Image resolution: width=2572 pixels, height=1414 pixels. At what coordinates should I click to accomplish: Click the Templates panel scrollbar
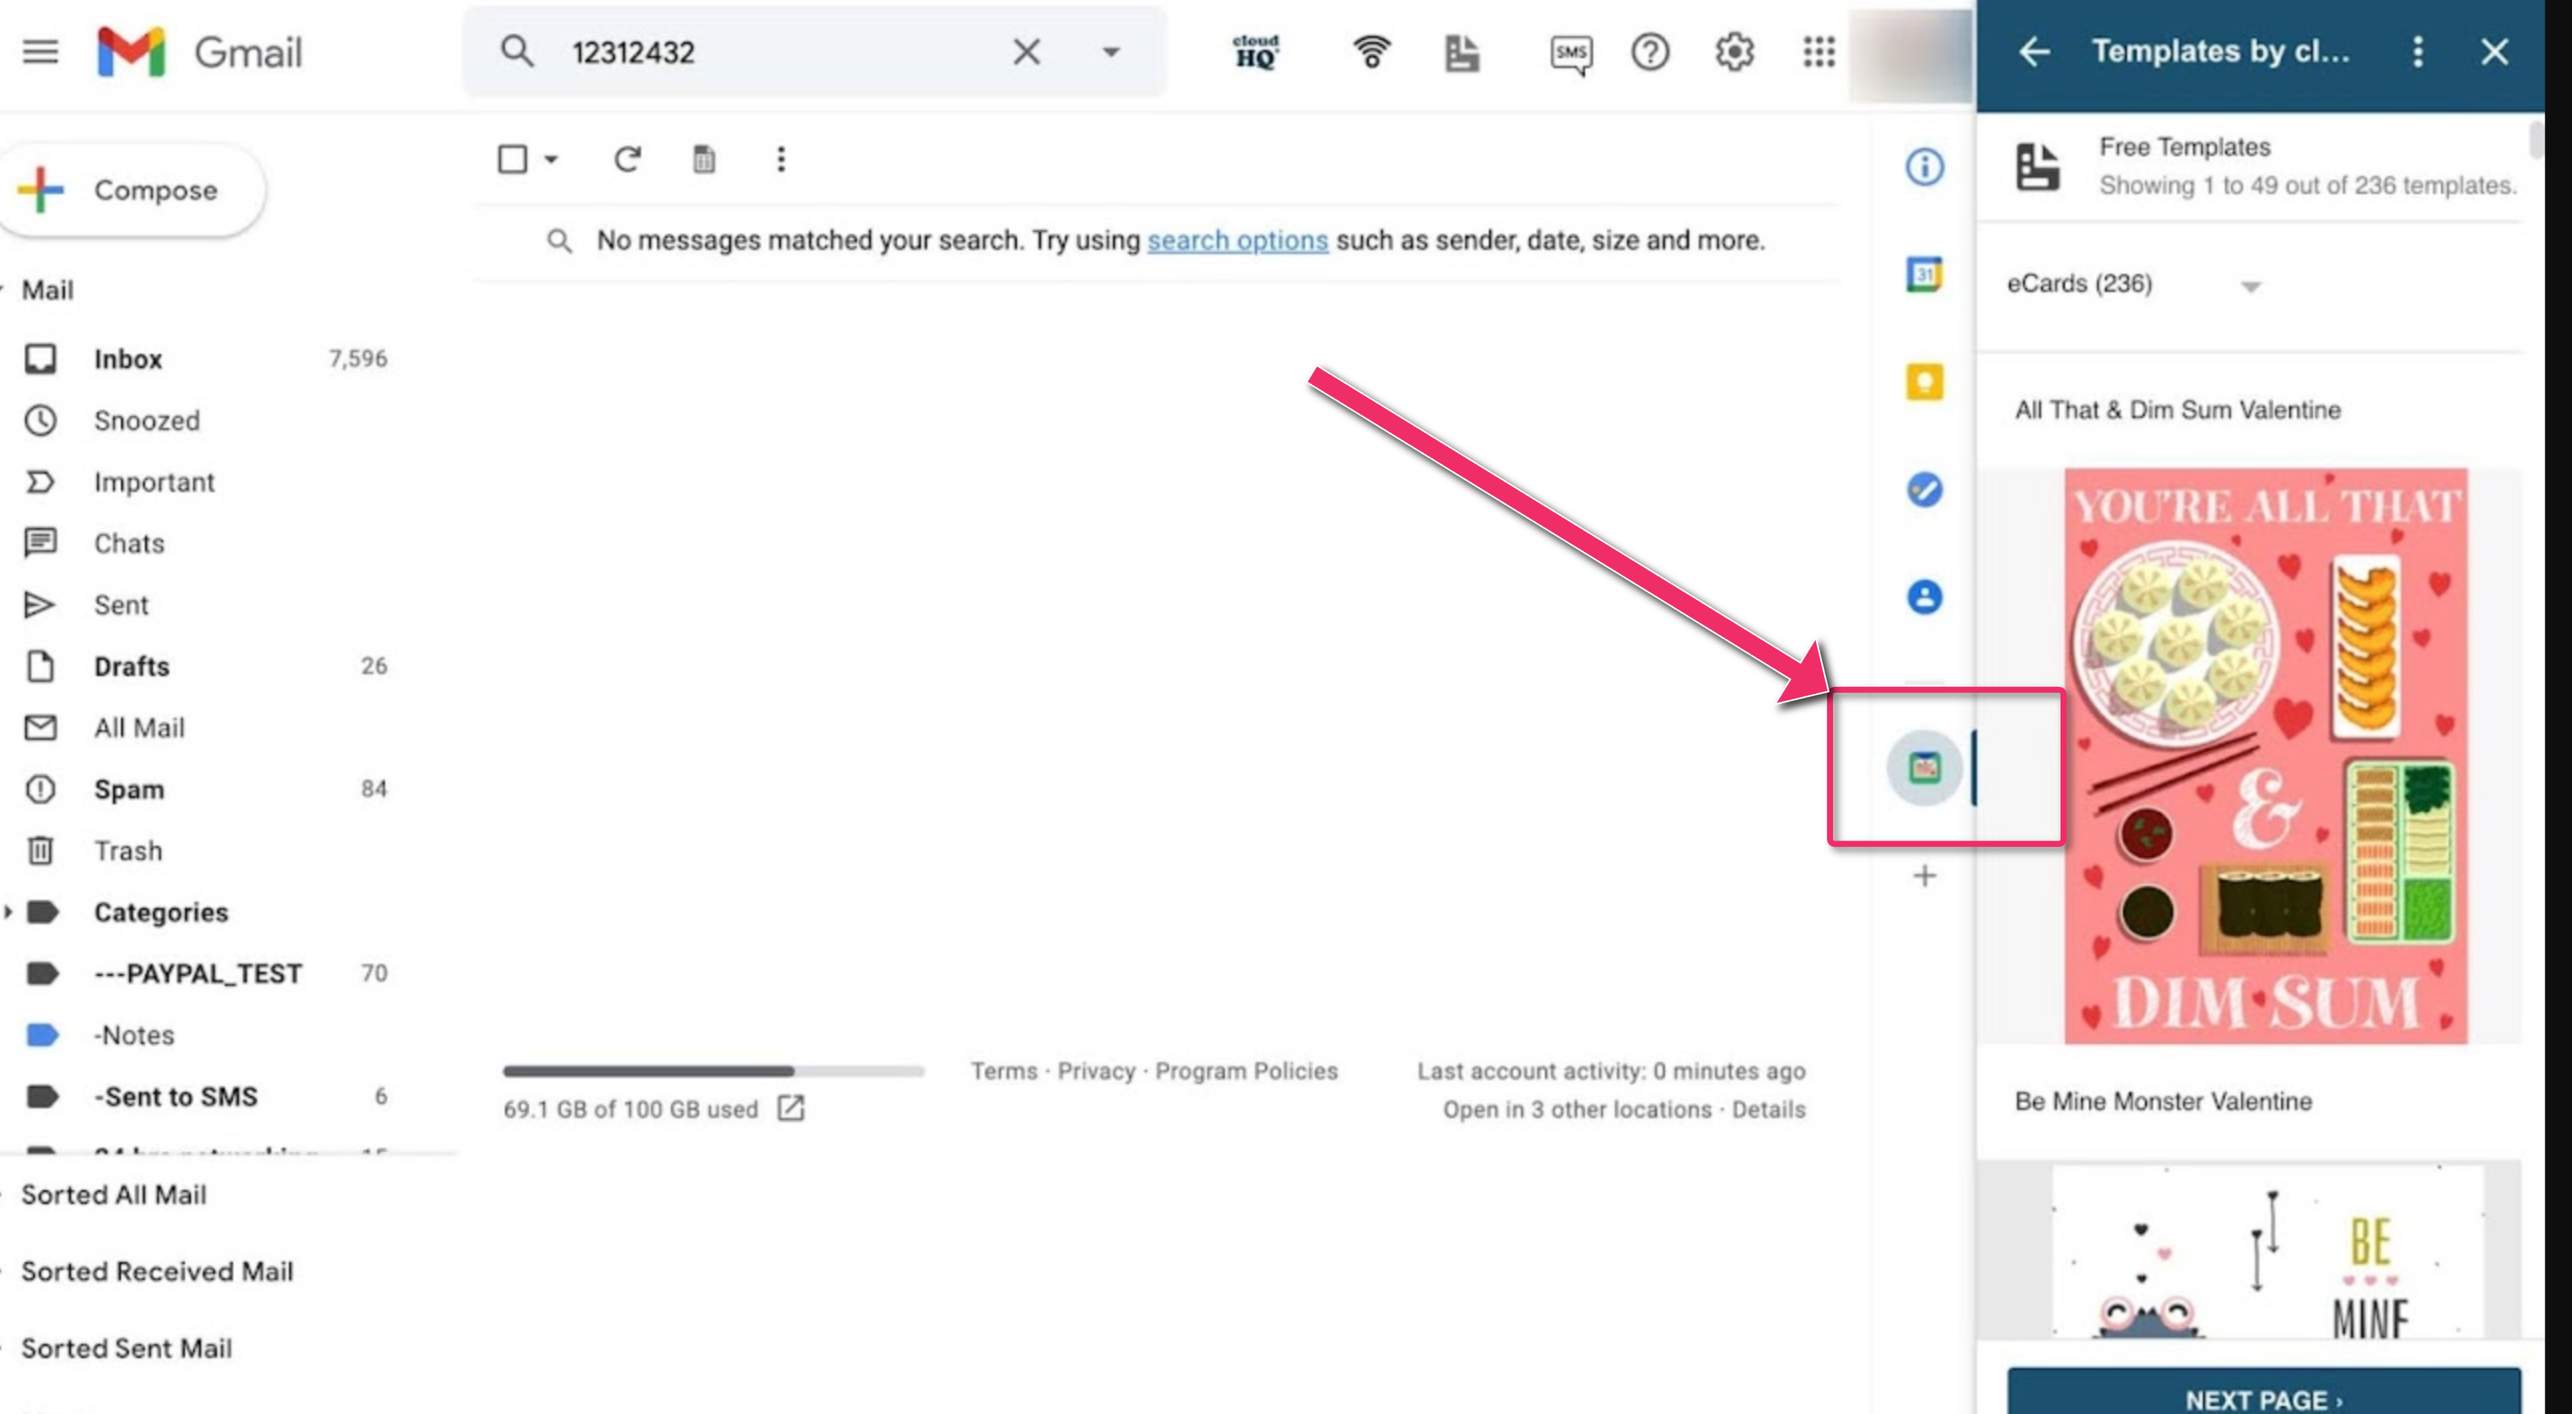pos(2535,141)
